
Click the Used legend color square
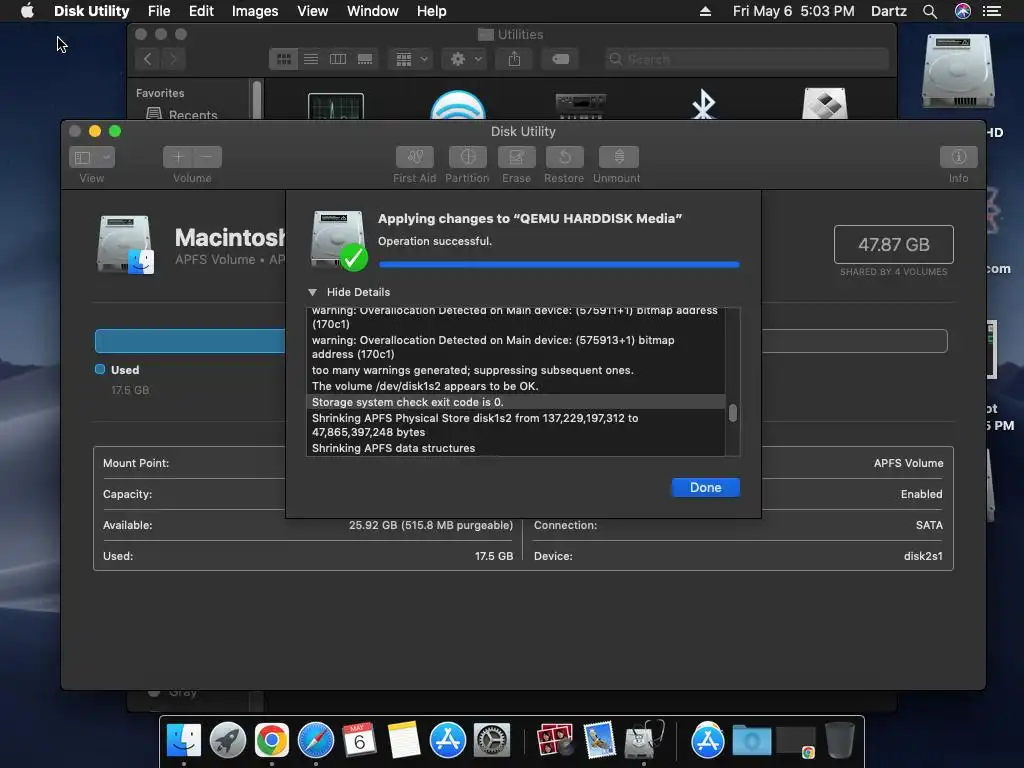point(100,369)
